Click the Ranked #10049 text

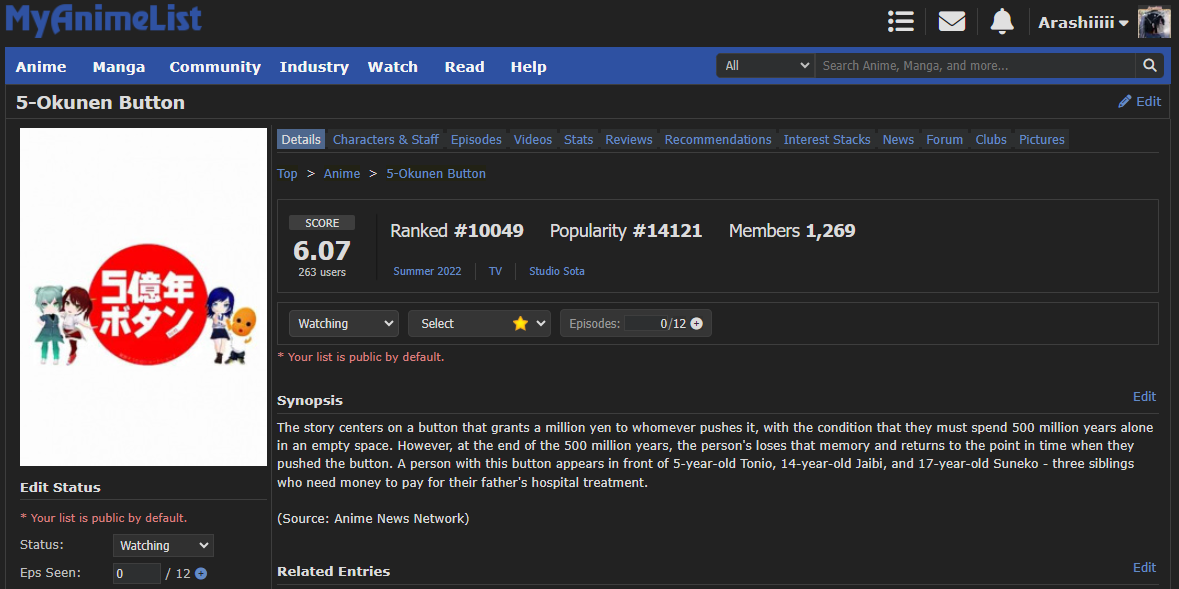coord(457,231)
